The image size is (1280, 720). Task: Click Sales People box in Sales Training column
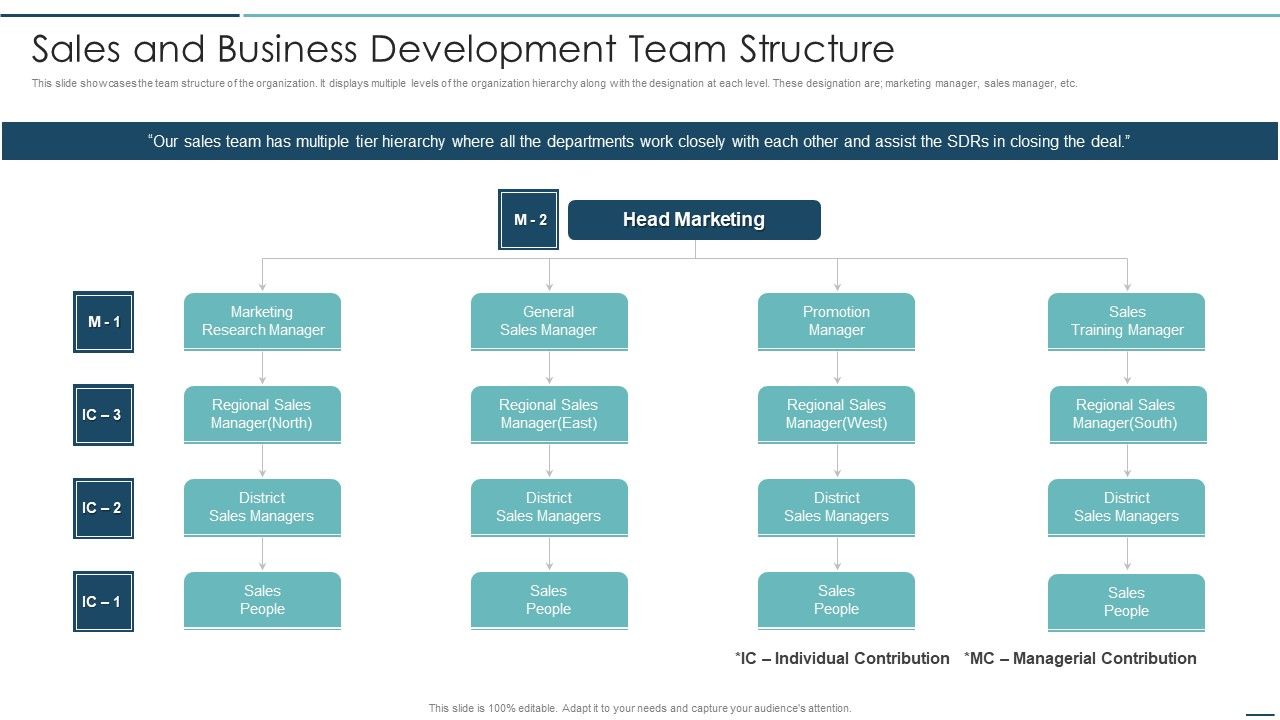1126,603
